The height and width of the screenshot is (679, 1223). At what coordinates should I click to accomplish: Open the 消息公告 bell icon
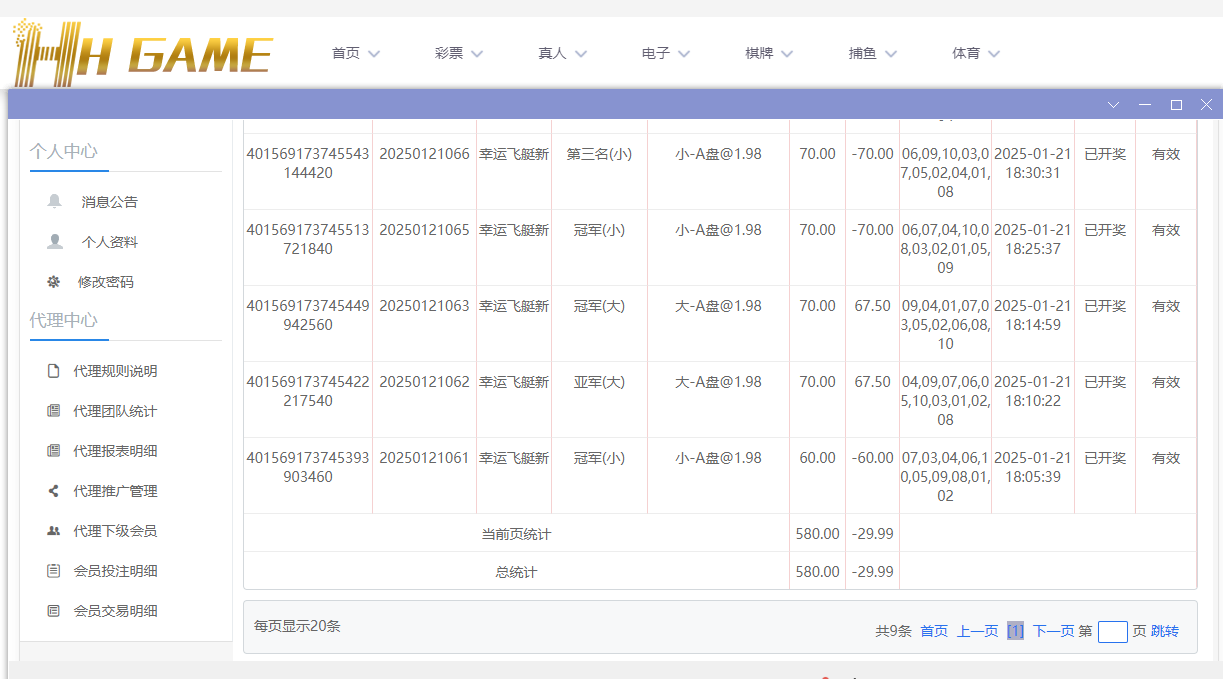tap(56, 202)
